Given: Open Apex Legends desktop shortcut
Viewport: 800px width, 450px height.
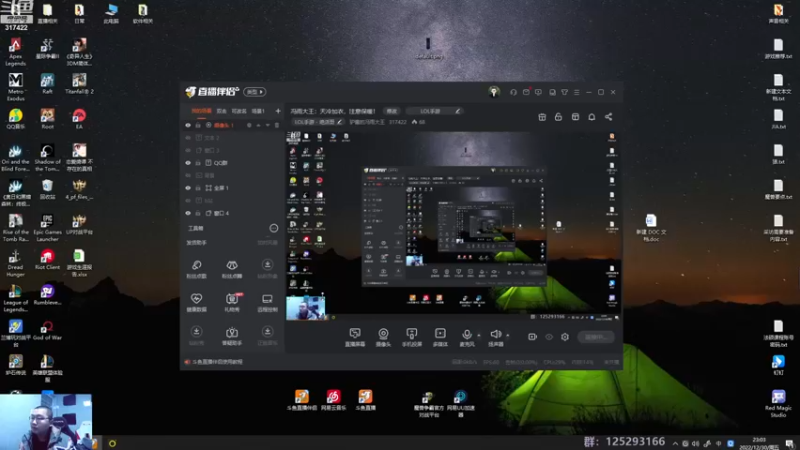Looking at the screenshot, I should [x=15, y=53].
